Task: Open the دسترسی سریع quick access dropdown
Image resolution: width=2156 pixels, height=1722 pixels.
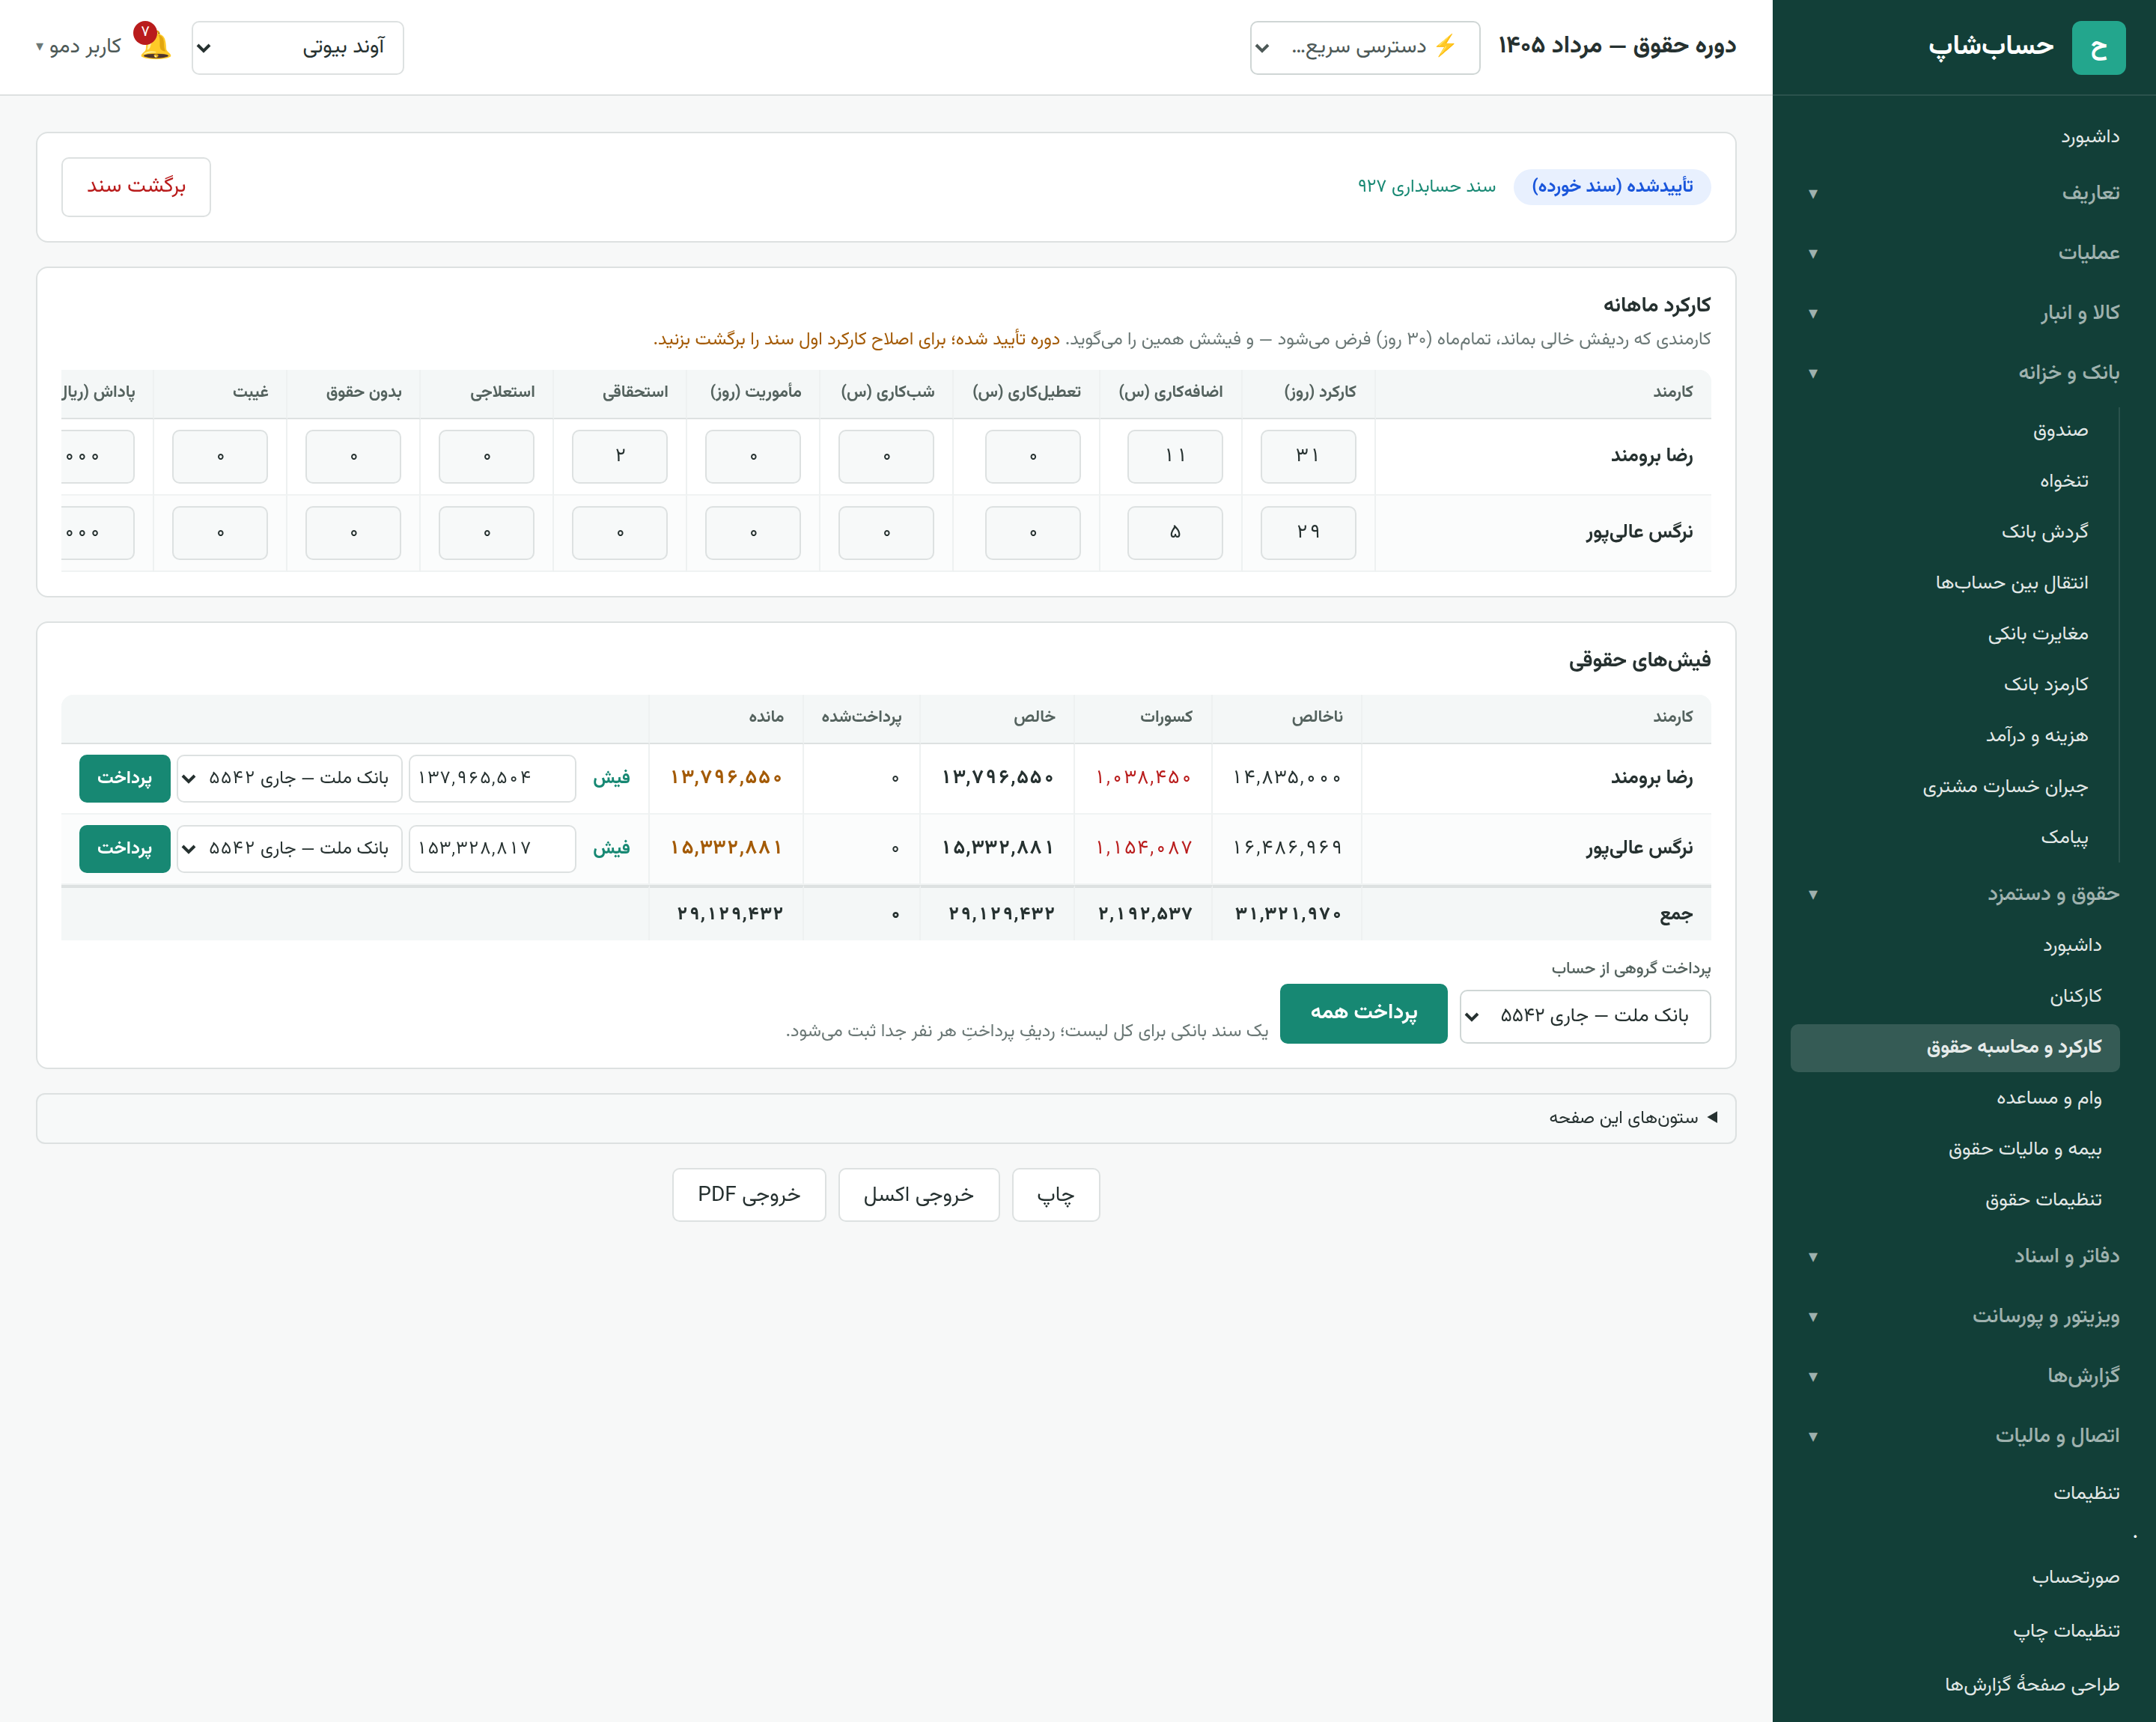Action: (x=1364, y=47)
